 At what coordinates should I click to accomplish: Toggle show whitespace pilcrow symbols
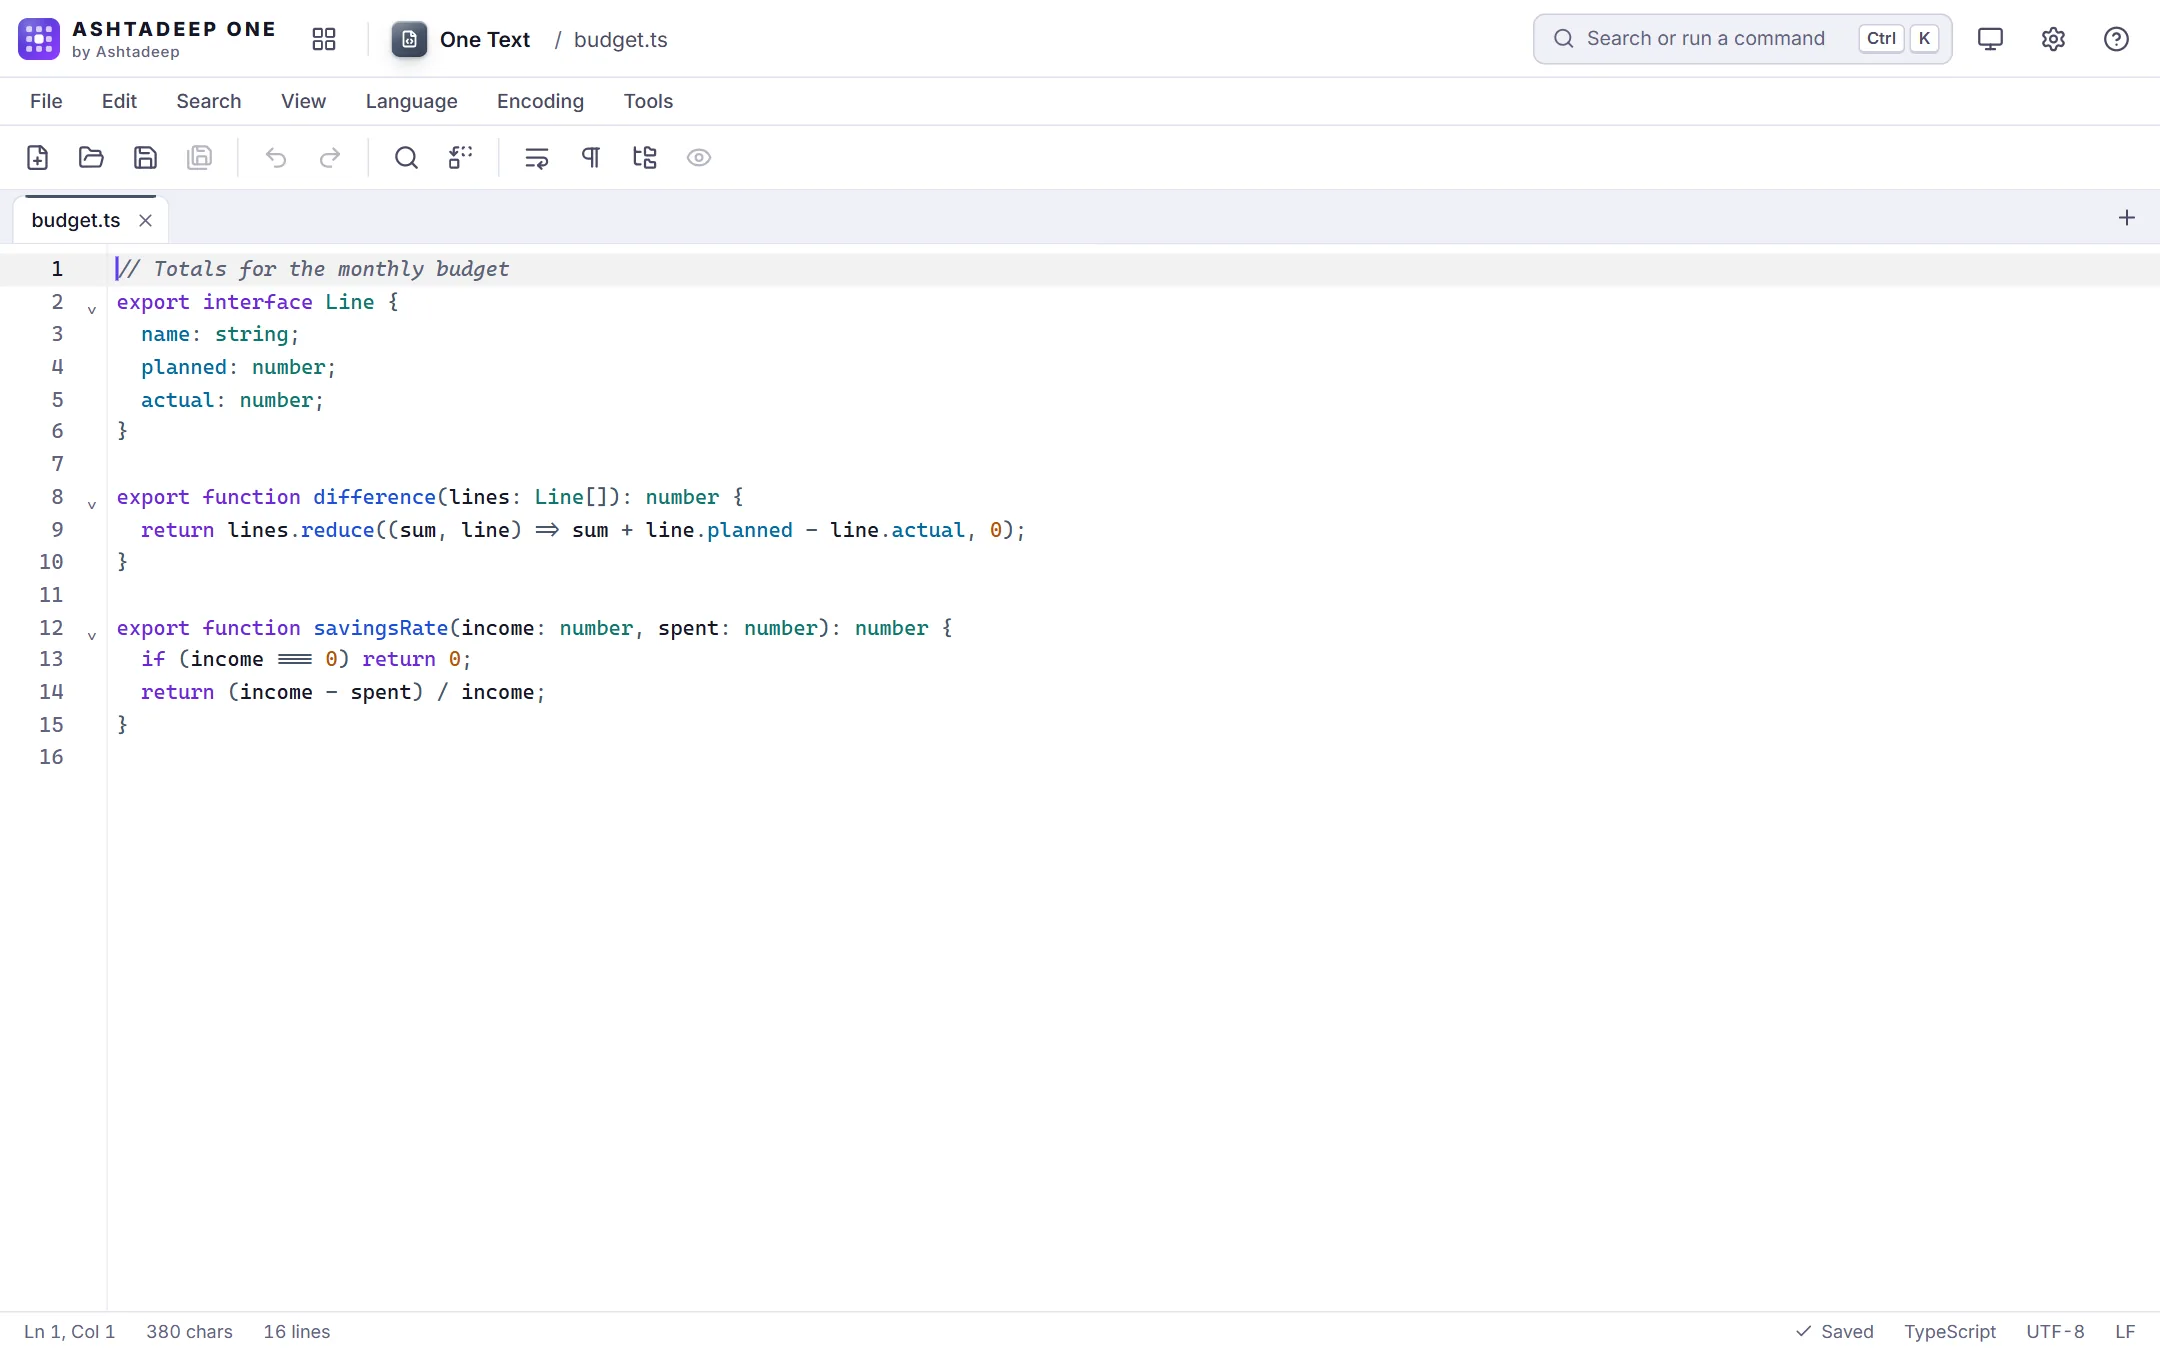click(x=591, y=157)
